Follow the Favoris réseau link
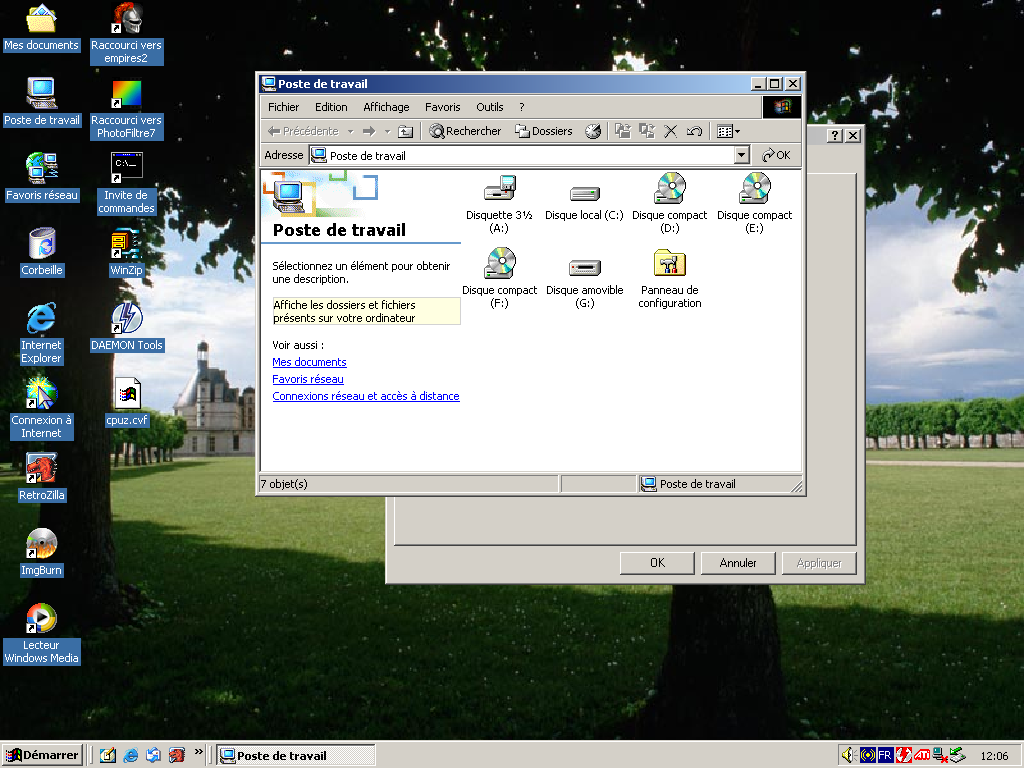Image resolution: width=1024 pixels, height=768 pixels. click(308, 379)
